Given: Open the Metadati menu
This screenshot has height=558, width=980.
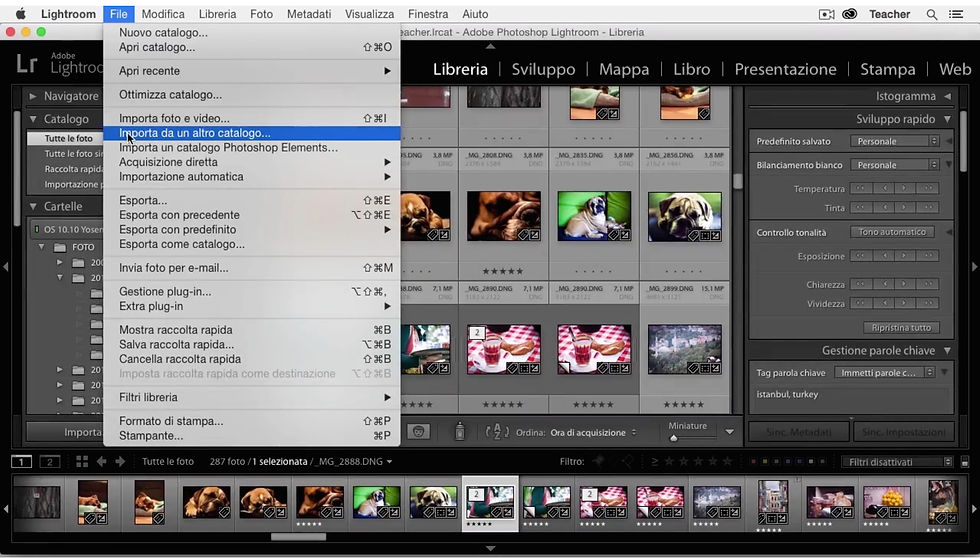Looking at the screenshot, I should click(309, 14).
